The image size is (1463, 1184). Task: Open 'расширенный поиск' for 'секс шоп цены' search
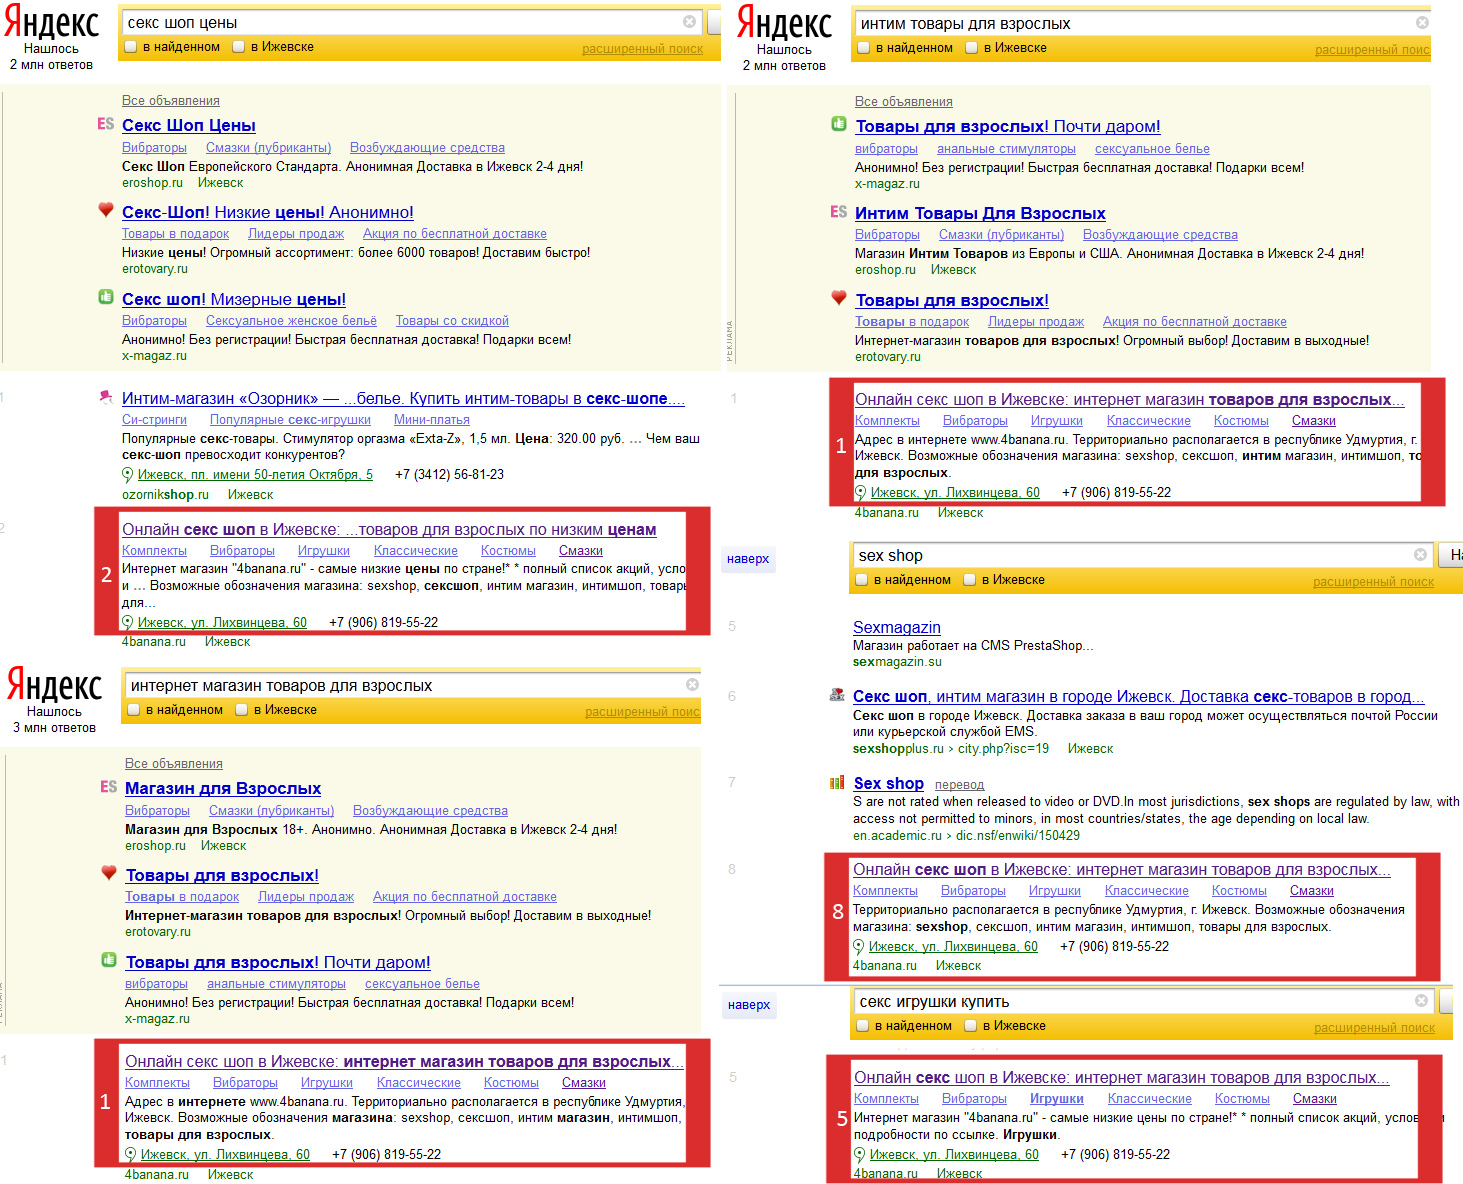(x=643, y=49)
